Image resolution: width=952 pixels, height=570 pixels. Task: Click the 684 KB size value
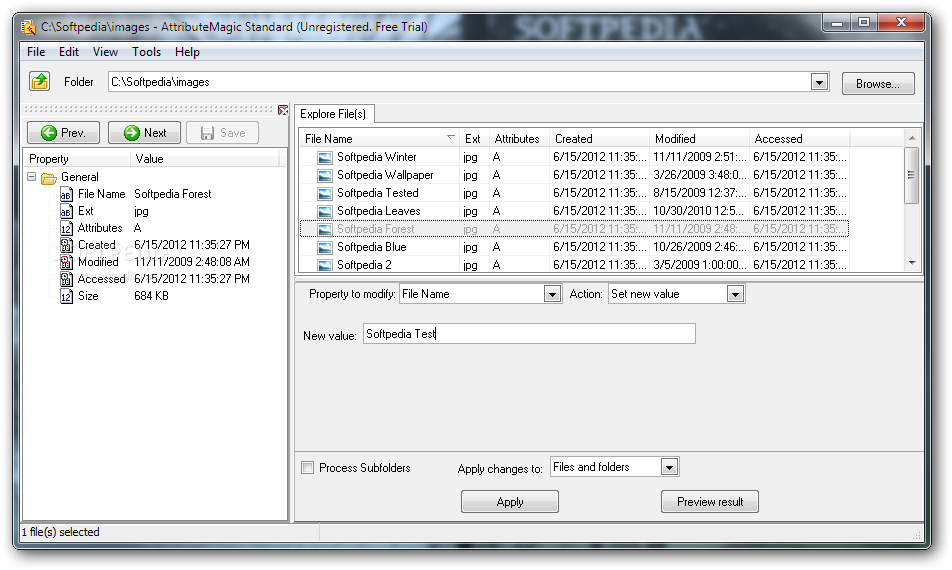[151, 296]
